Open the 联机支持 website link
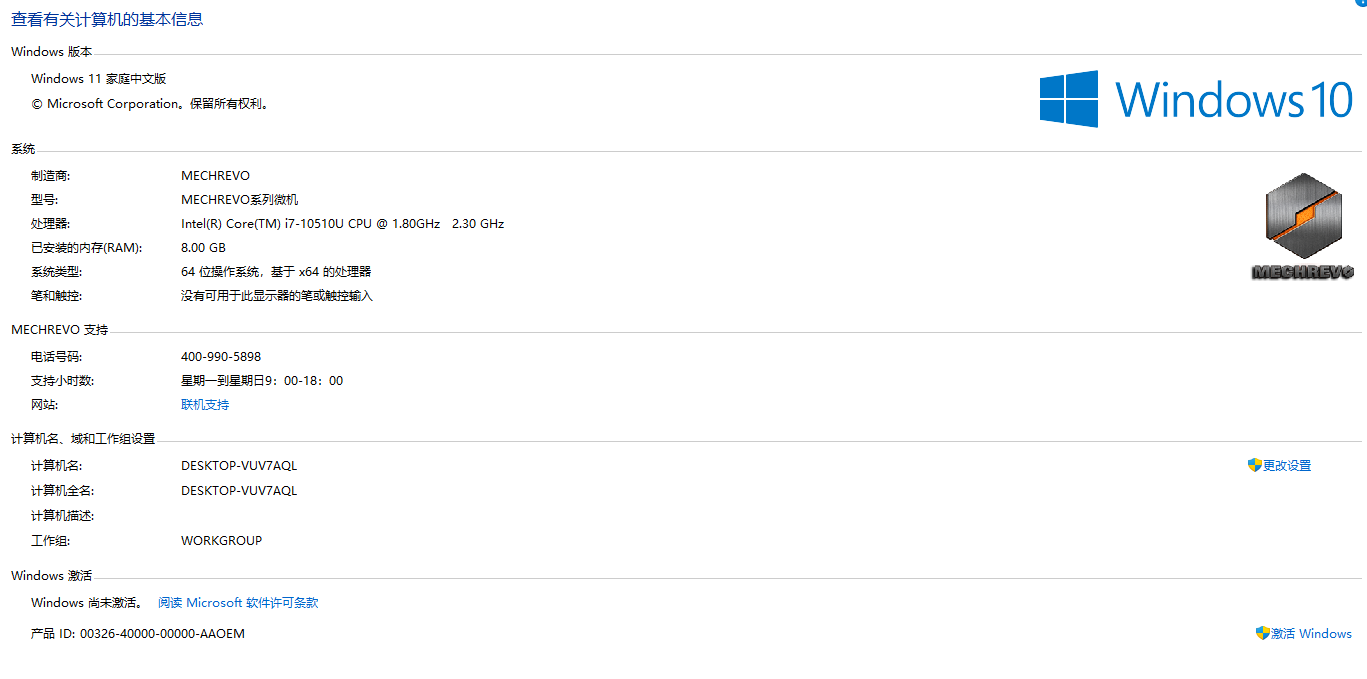The image size is (1367, 679). 205,405
